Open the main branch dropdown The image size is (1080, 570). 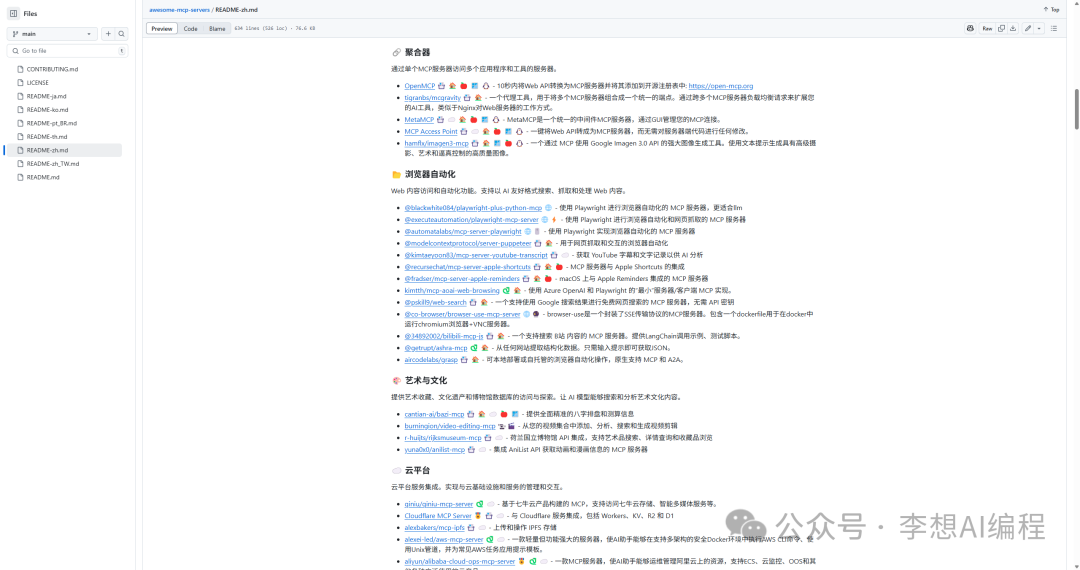[52, 34]
